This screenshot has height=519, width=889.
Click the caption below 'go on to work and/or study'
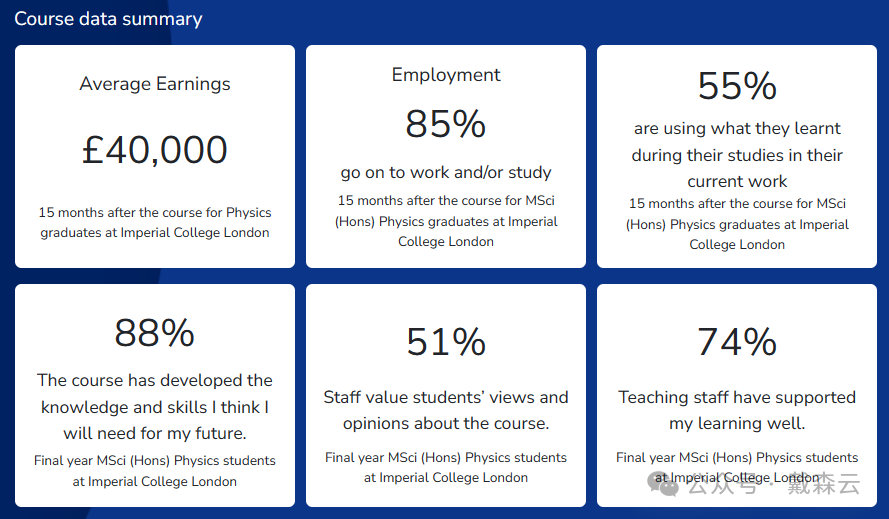[446, 221]
